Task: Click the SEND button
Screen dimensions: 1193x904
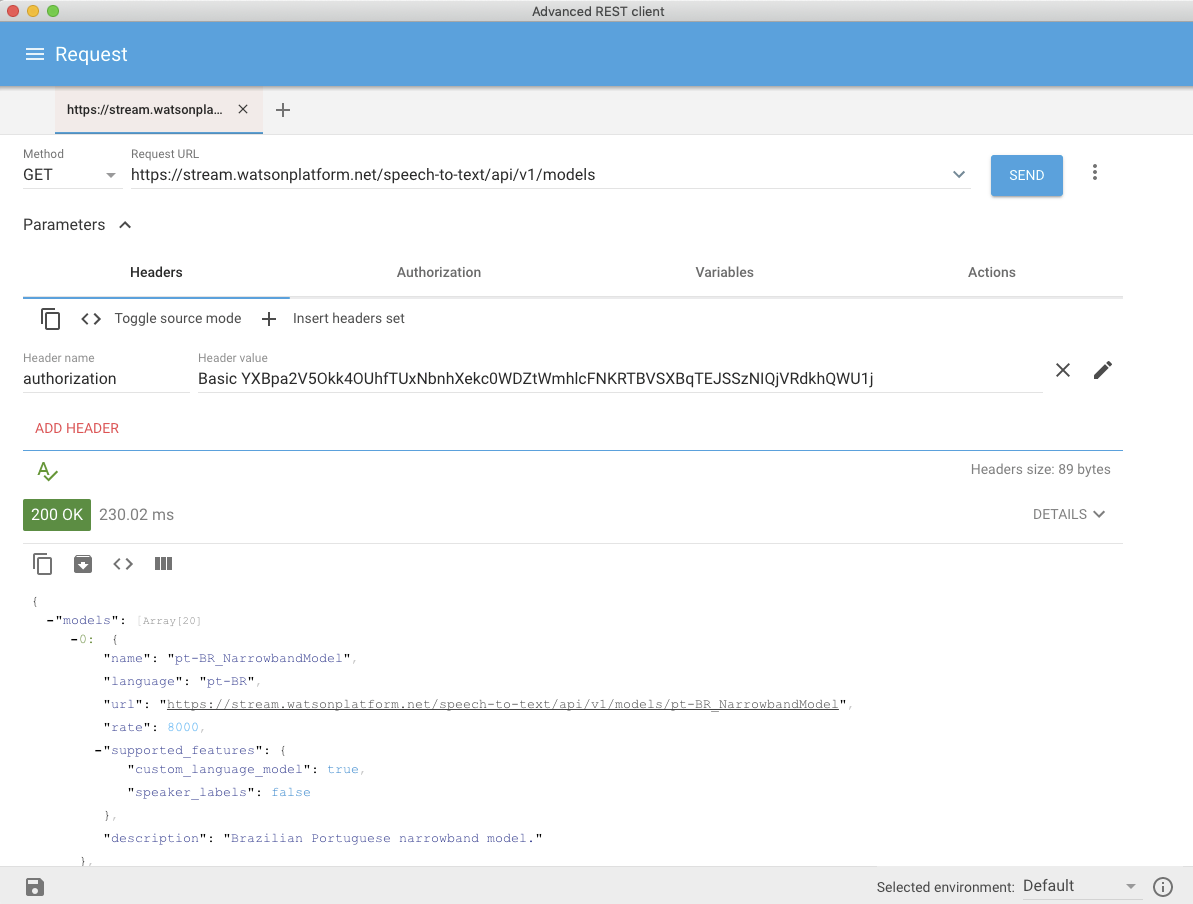Action: pos(1026,175)
